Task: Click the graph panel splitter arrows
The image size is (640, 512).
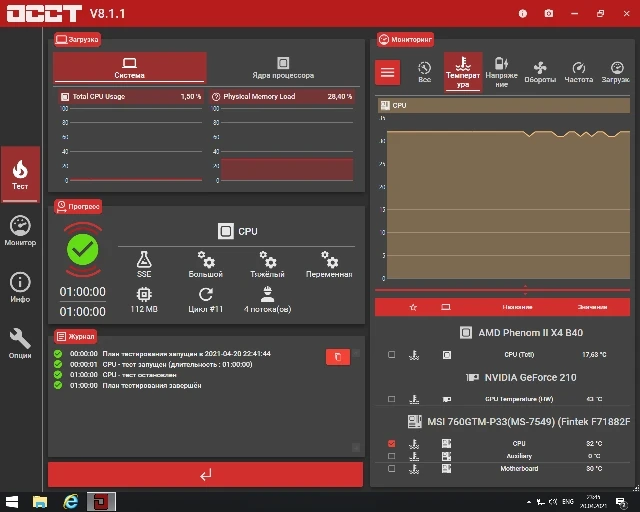Action: tap(525, 290)
